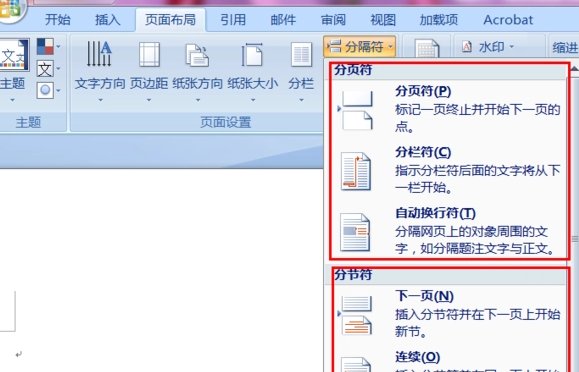Open the Acrobat tab
The width and height of the screenshot is (579, 372).
[x=508, y=20]
